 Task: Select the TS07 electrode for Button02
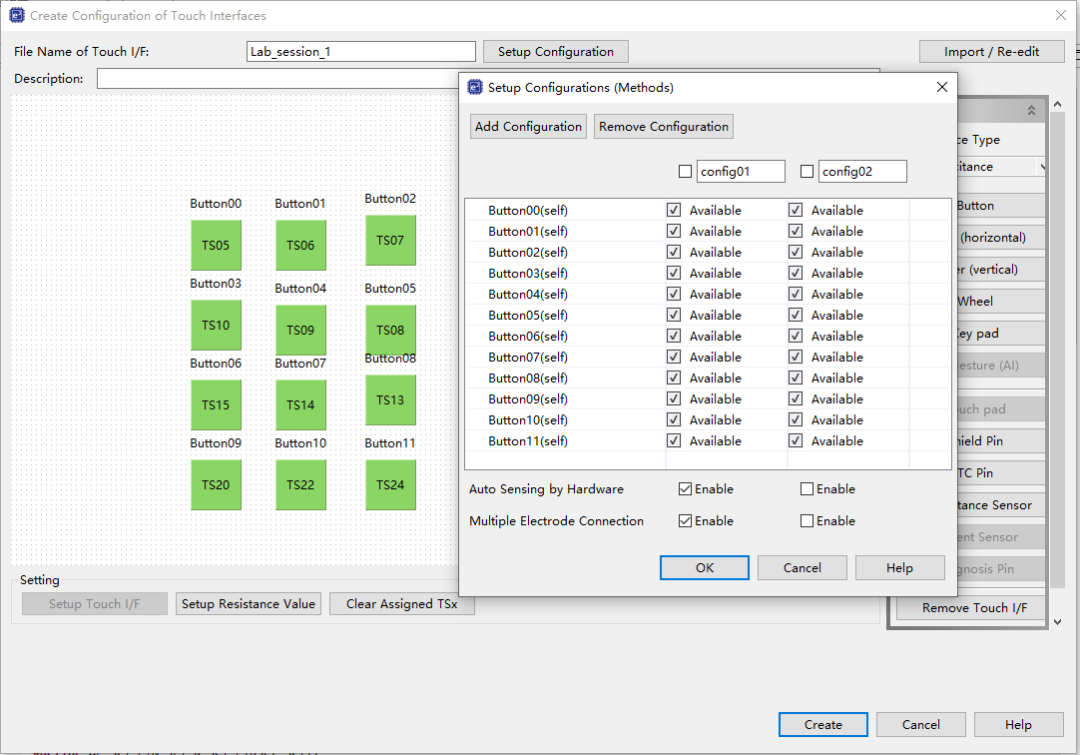(390, 240)
